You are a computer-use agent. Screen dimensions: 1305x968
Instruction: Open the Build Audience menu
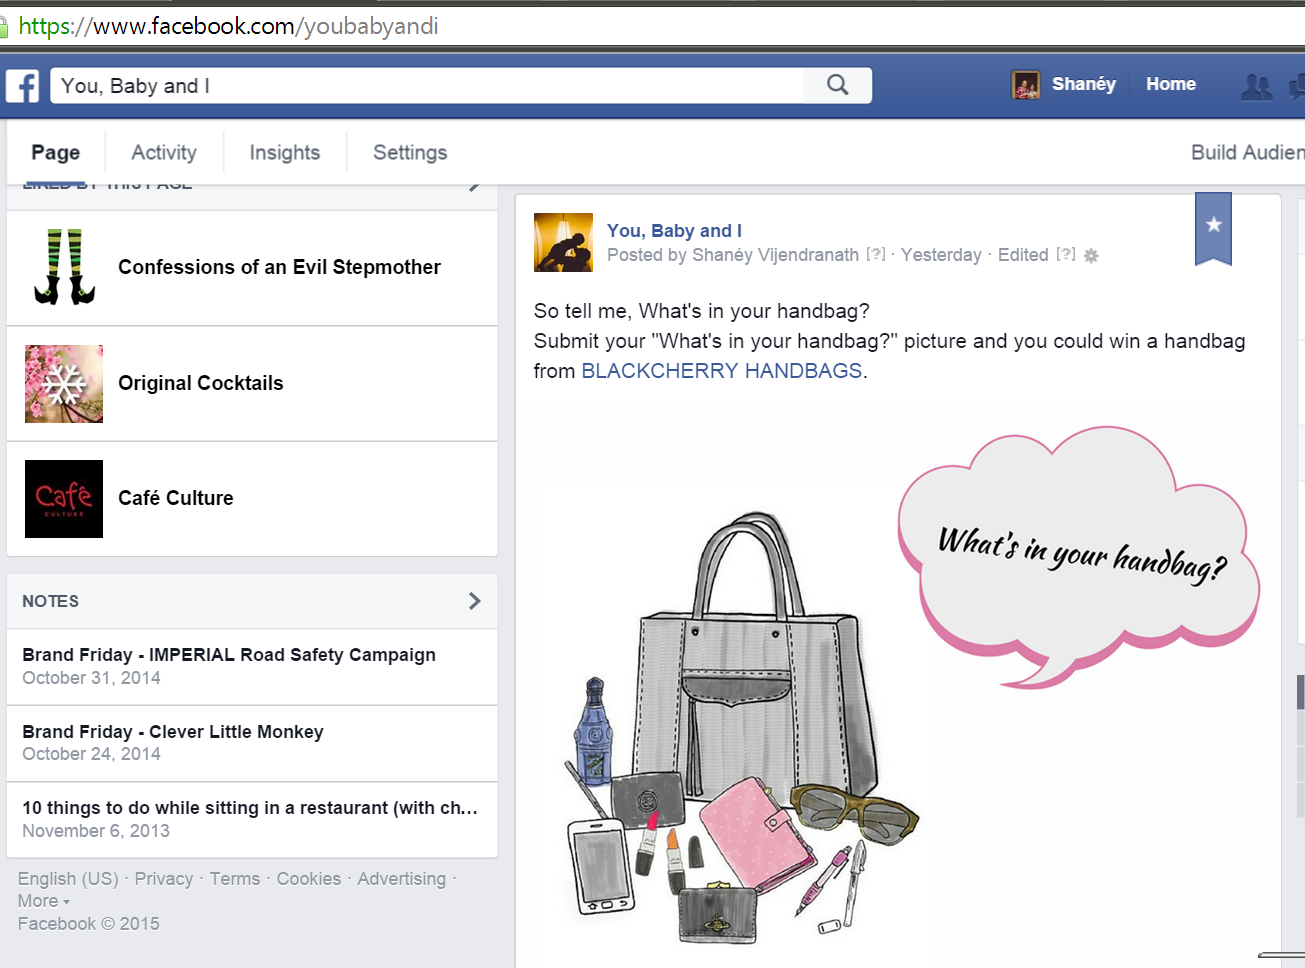(1247, 152)
